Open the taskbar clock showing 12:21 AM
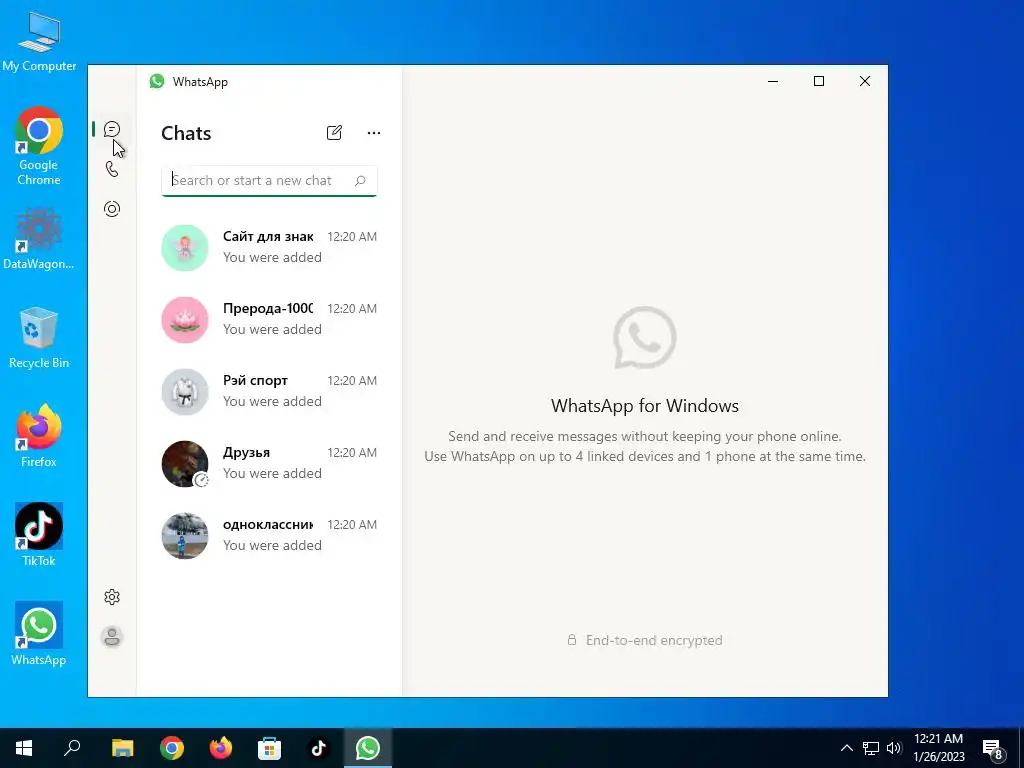 [x=938, y=748]
